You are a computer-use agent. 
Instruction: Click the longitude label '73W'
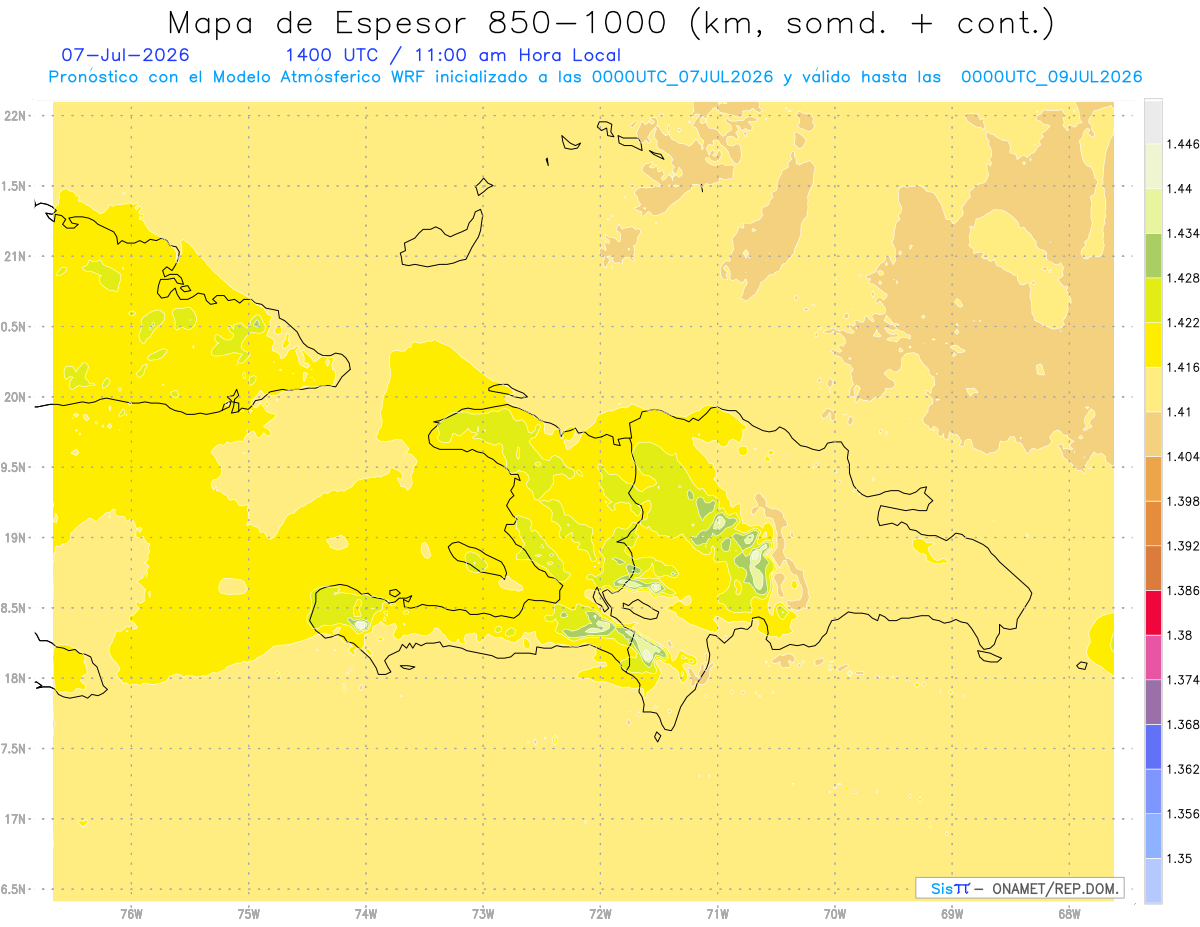pos(483,914)
